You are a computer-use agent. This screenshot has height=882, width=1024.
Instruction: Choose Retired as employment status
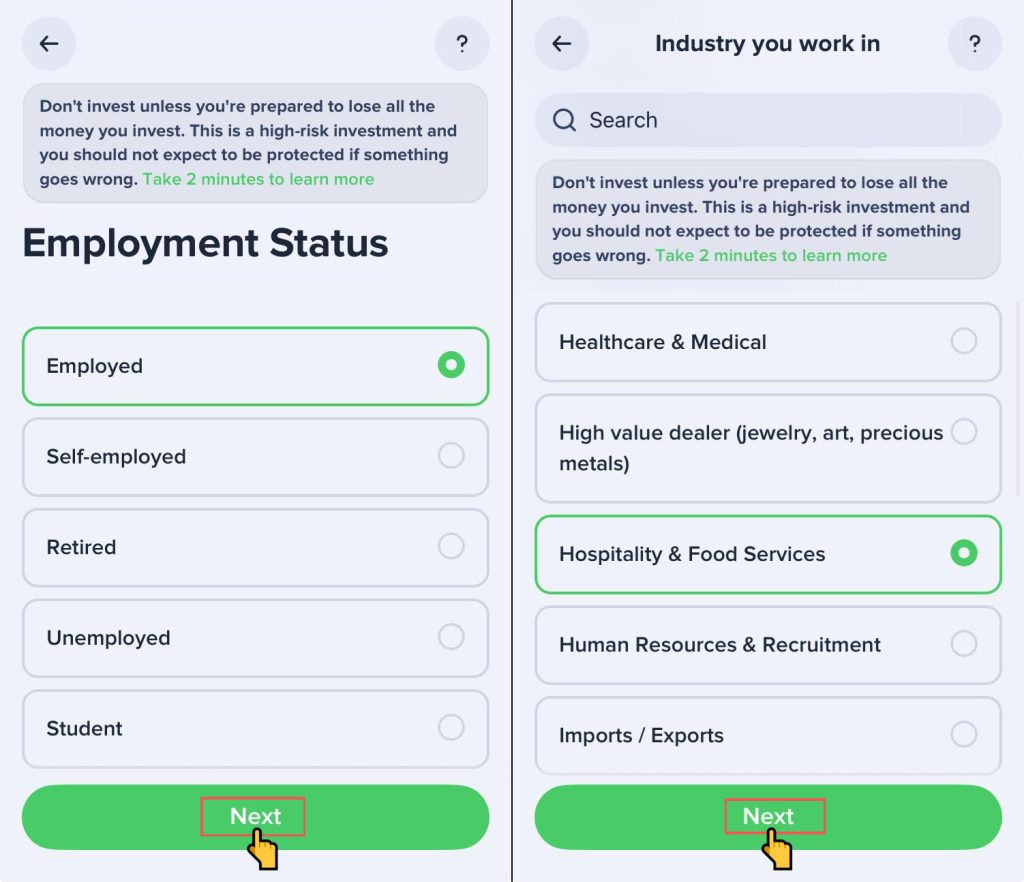451,547
